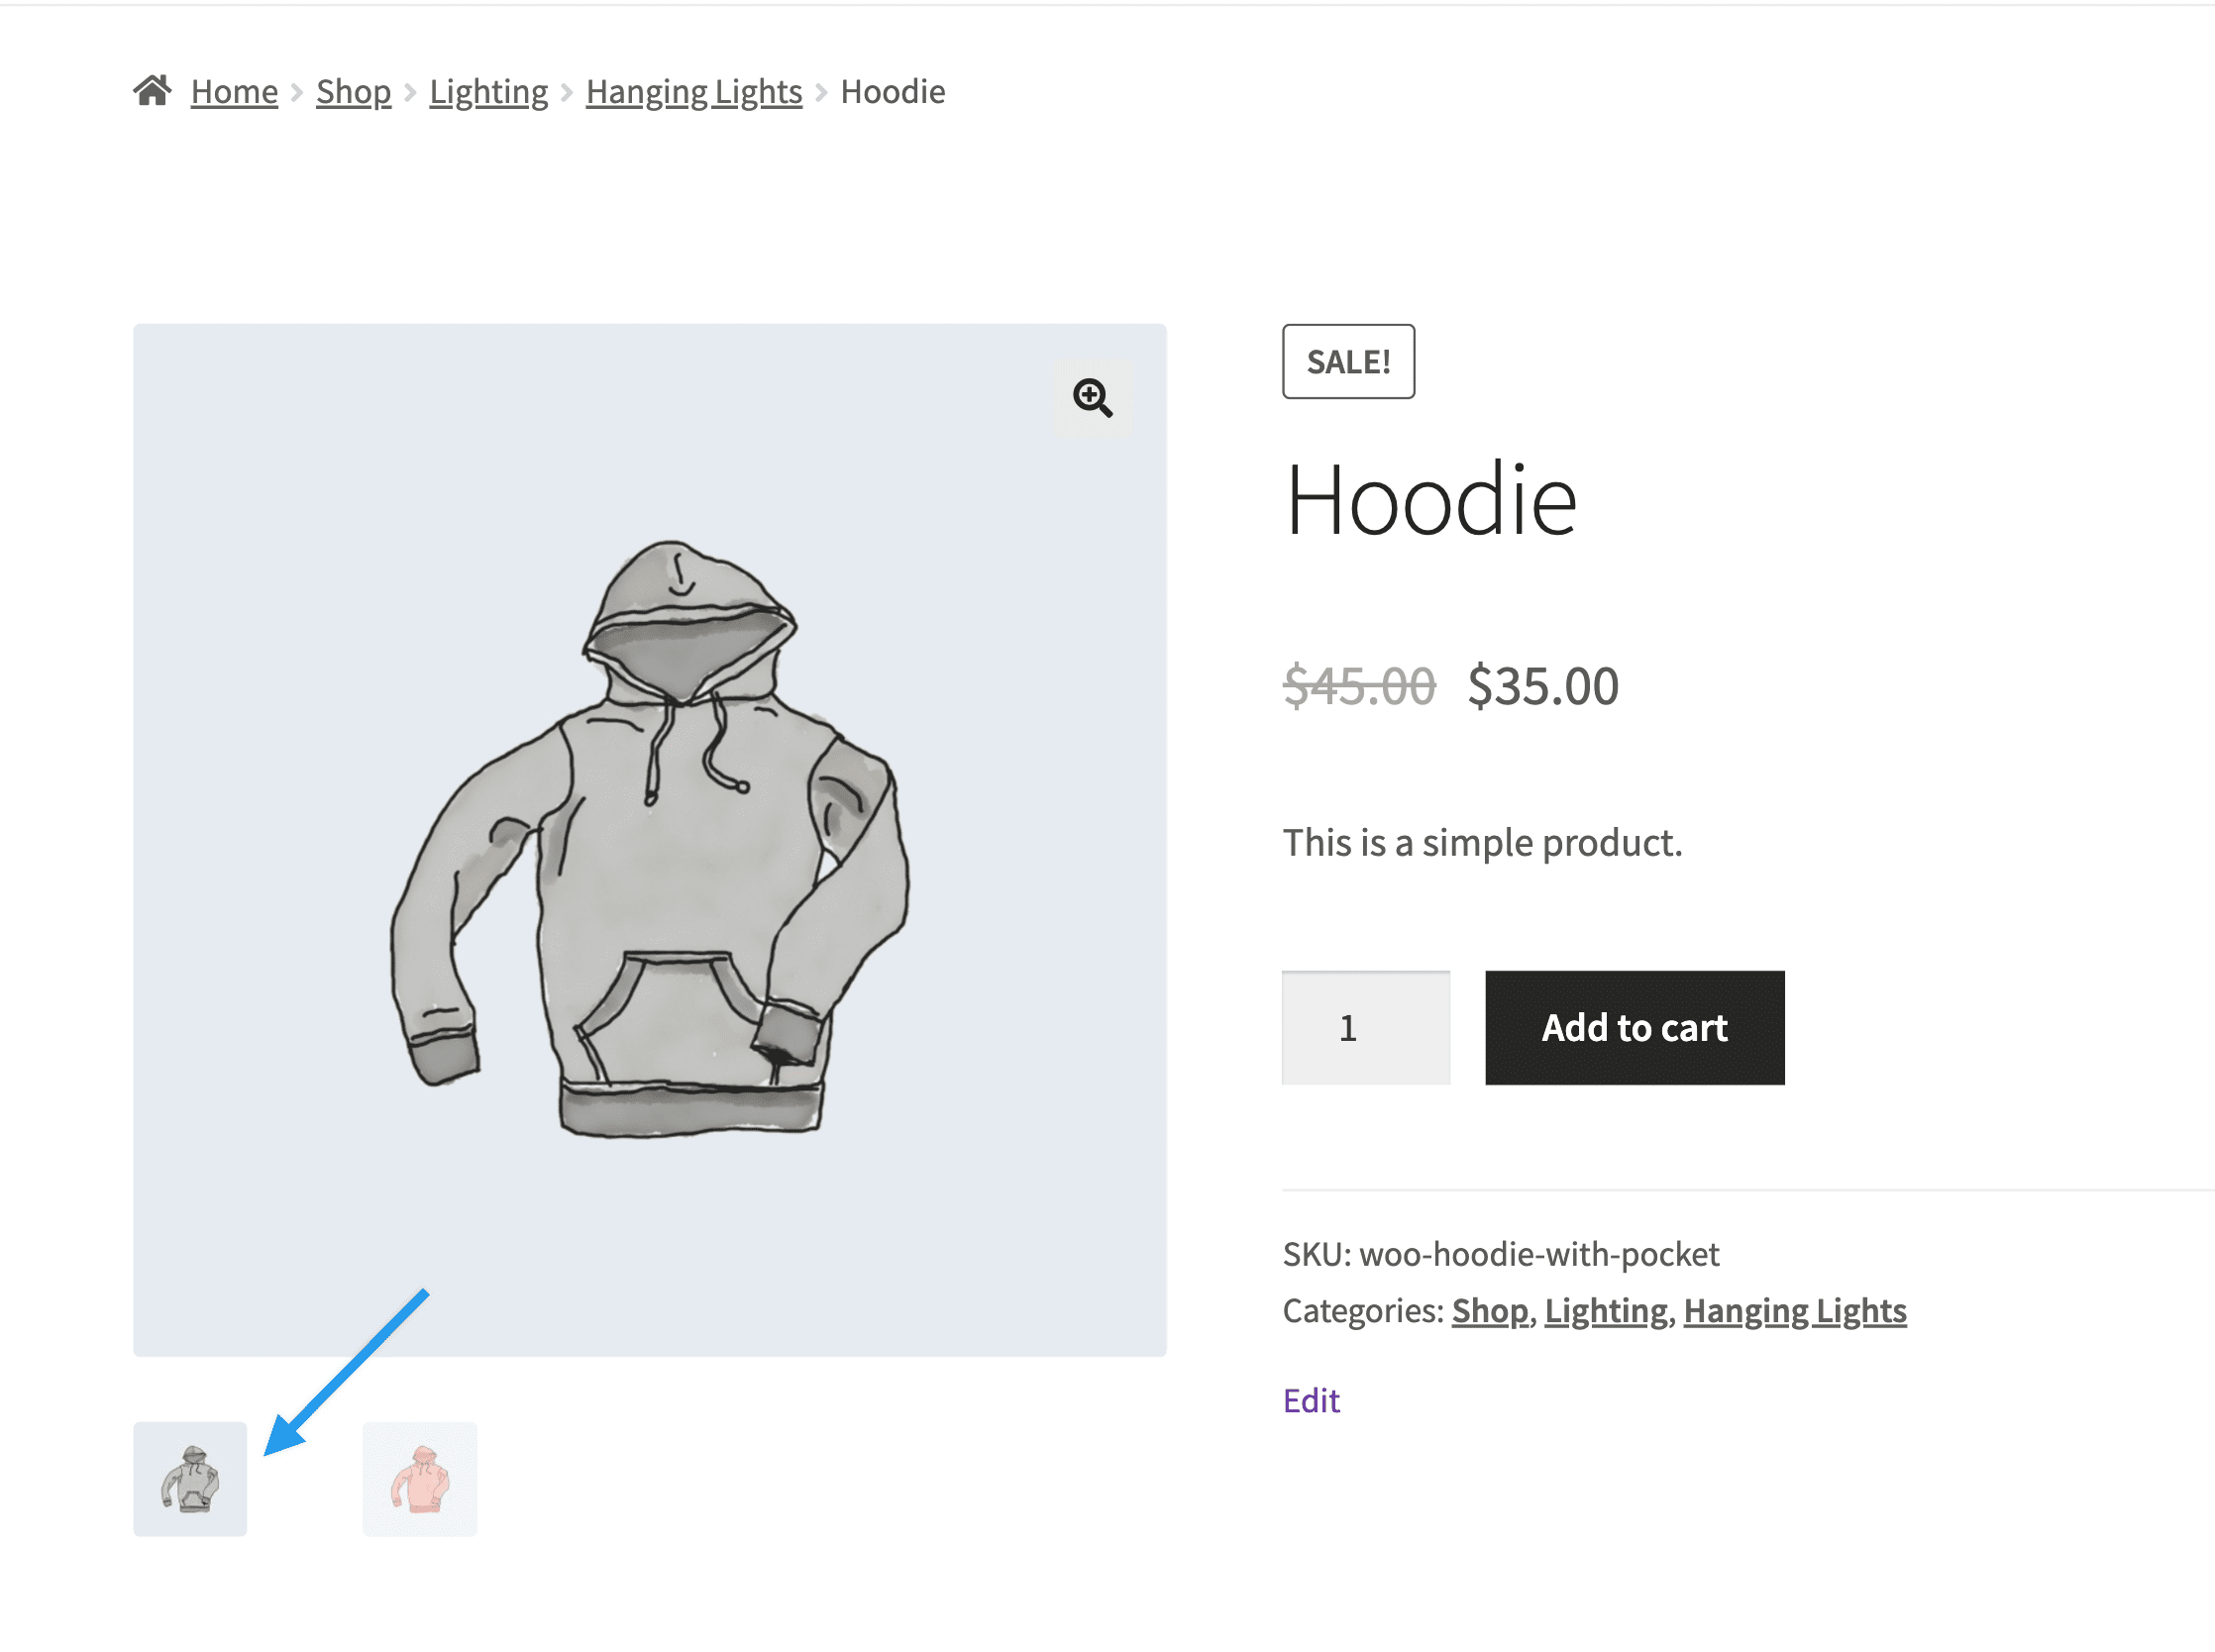This screenshot has width=2215, height=1652.
Task: Click the Add to cart button
Action: 1634,1027
